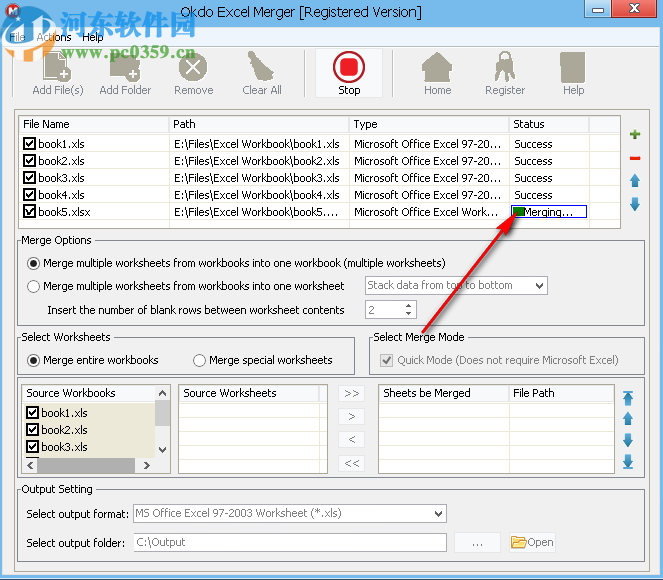Select Merge special worksheets radio
Image resolution: width=663 pixels, height=580 pixels.
tap(199, 360)
